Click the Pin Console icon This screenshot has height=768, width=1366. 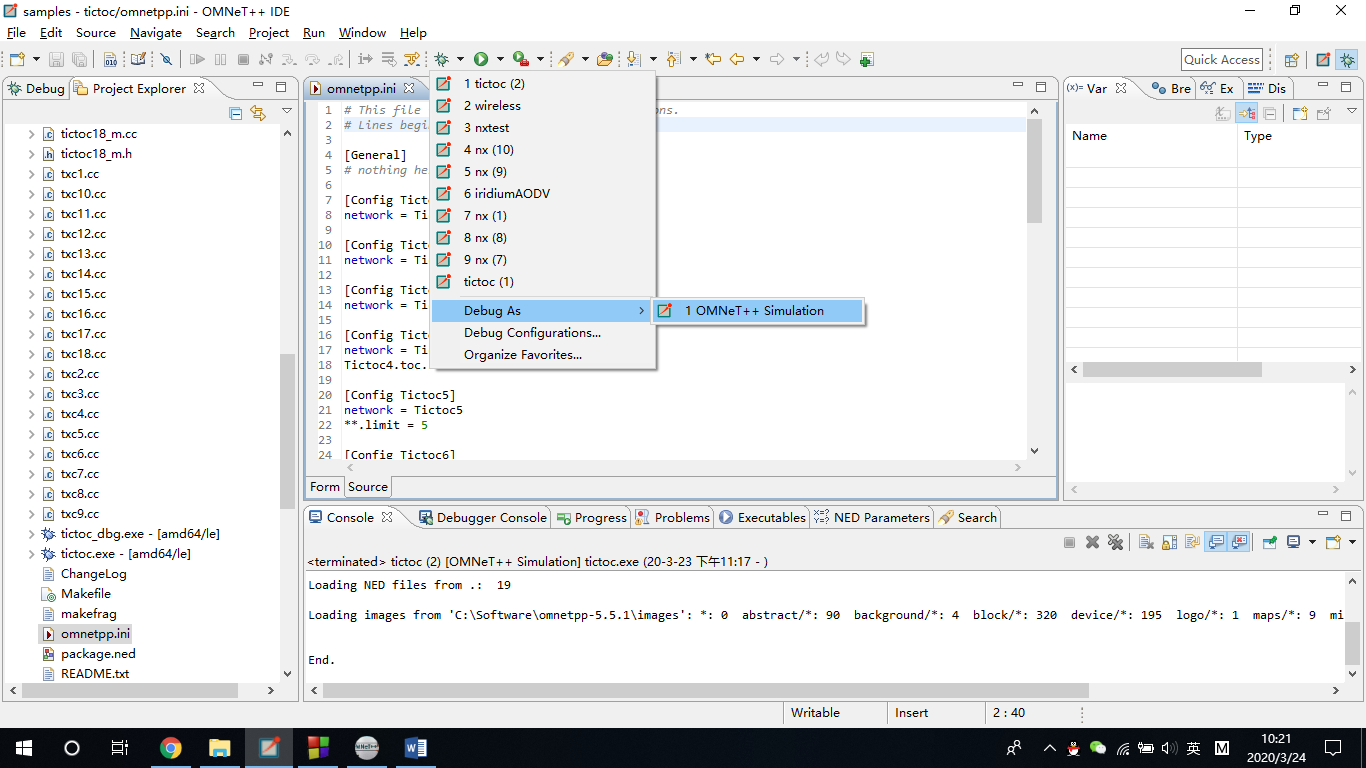[x=1270, y=542]
